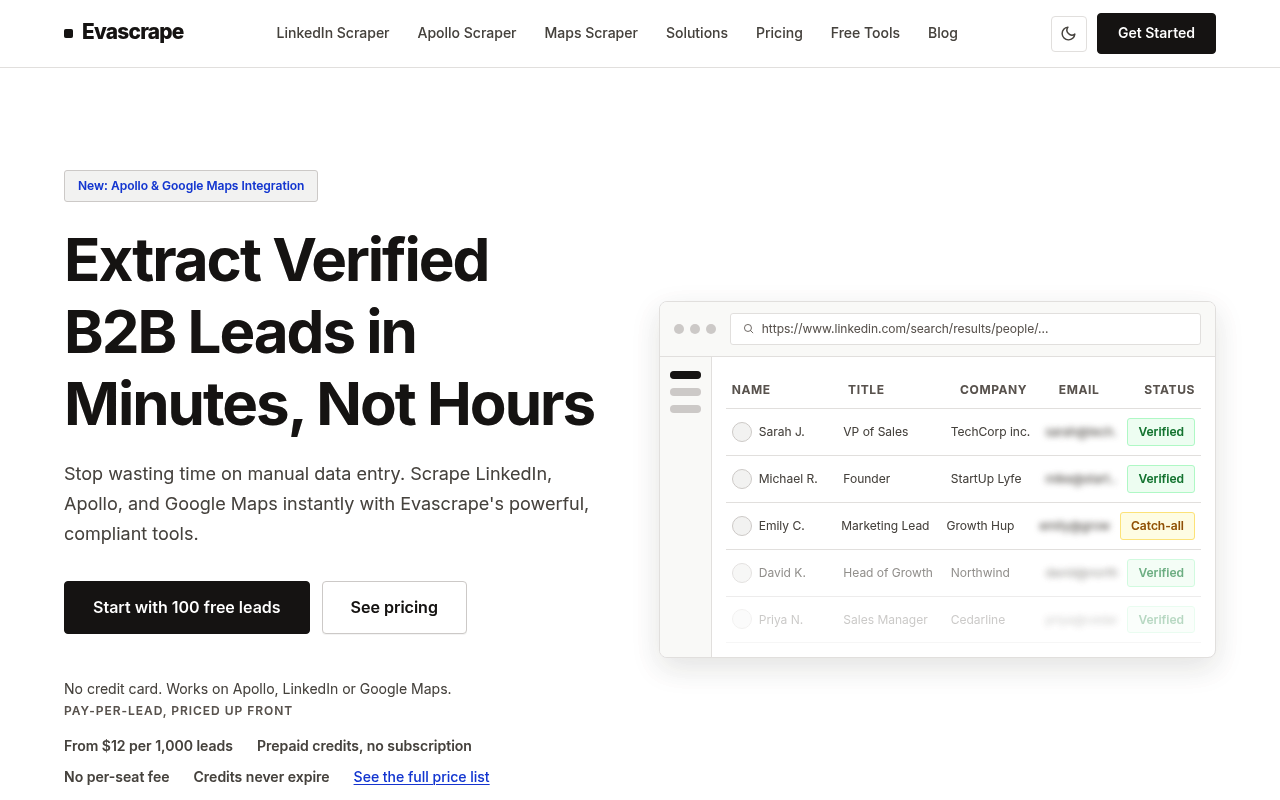Click the STATUS column header

coord(1169,390)
